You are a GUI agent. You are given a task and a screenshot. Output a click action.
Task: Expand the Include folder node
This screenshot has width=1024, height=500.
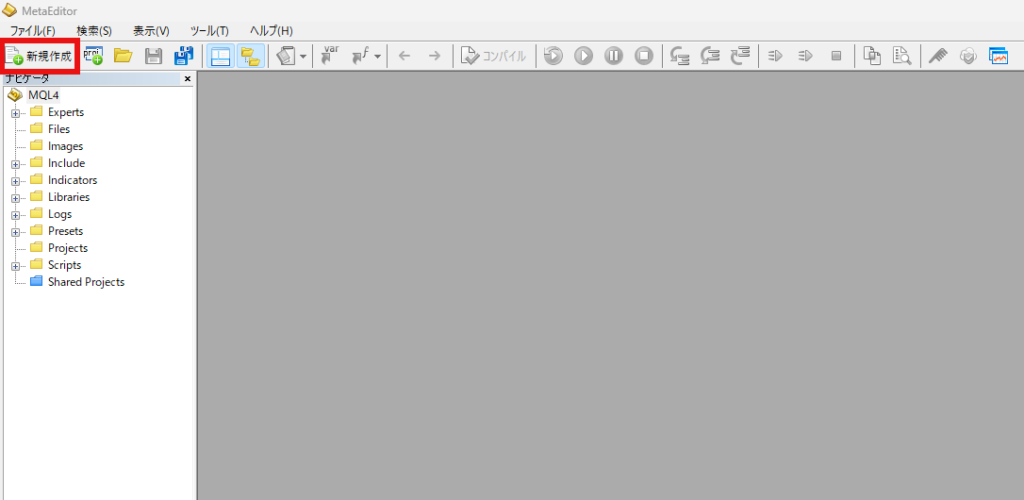pyautogui.click(x=15, y=164)
